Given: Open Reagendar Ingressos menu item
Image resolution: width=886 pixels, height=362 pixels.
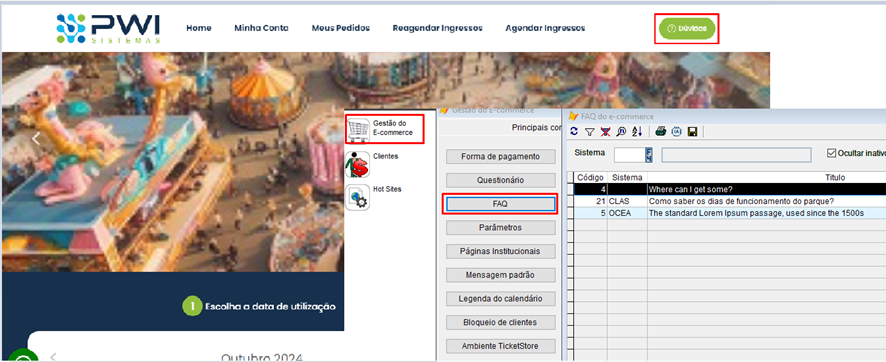Looking at the screenshot, I should coord(437,28).
